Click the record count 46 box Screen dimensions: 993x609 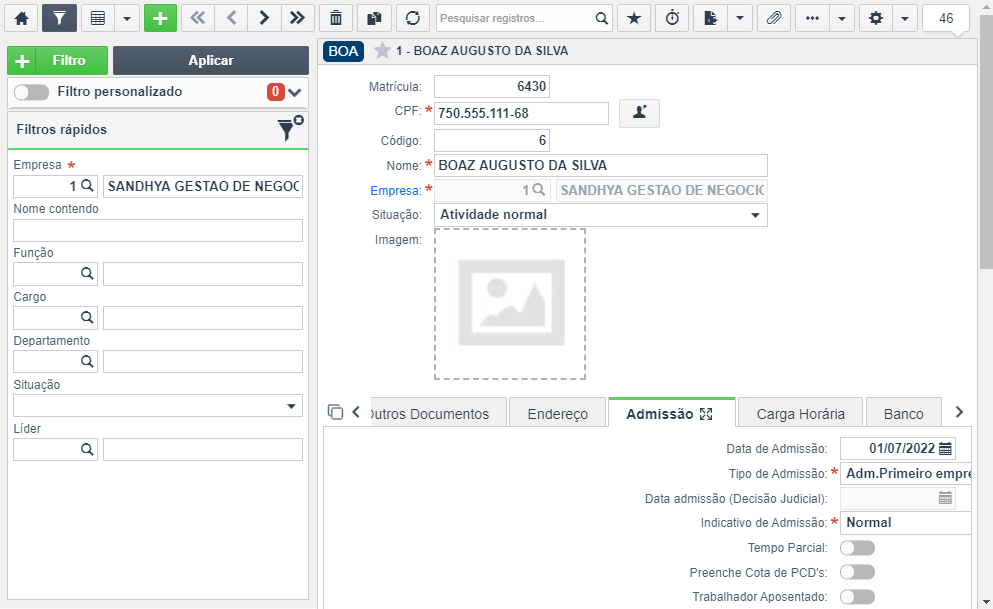[x=946, y=18]
